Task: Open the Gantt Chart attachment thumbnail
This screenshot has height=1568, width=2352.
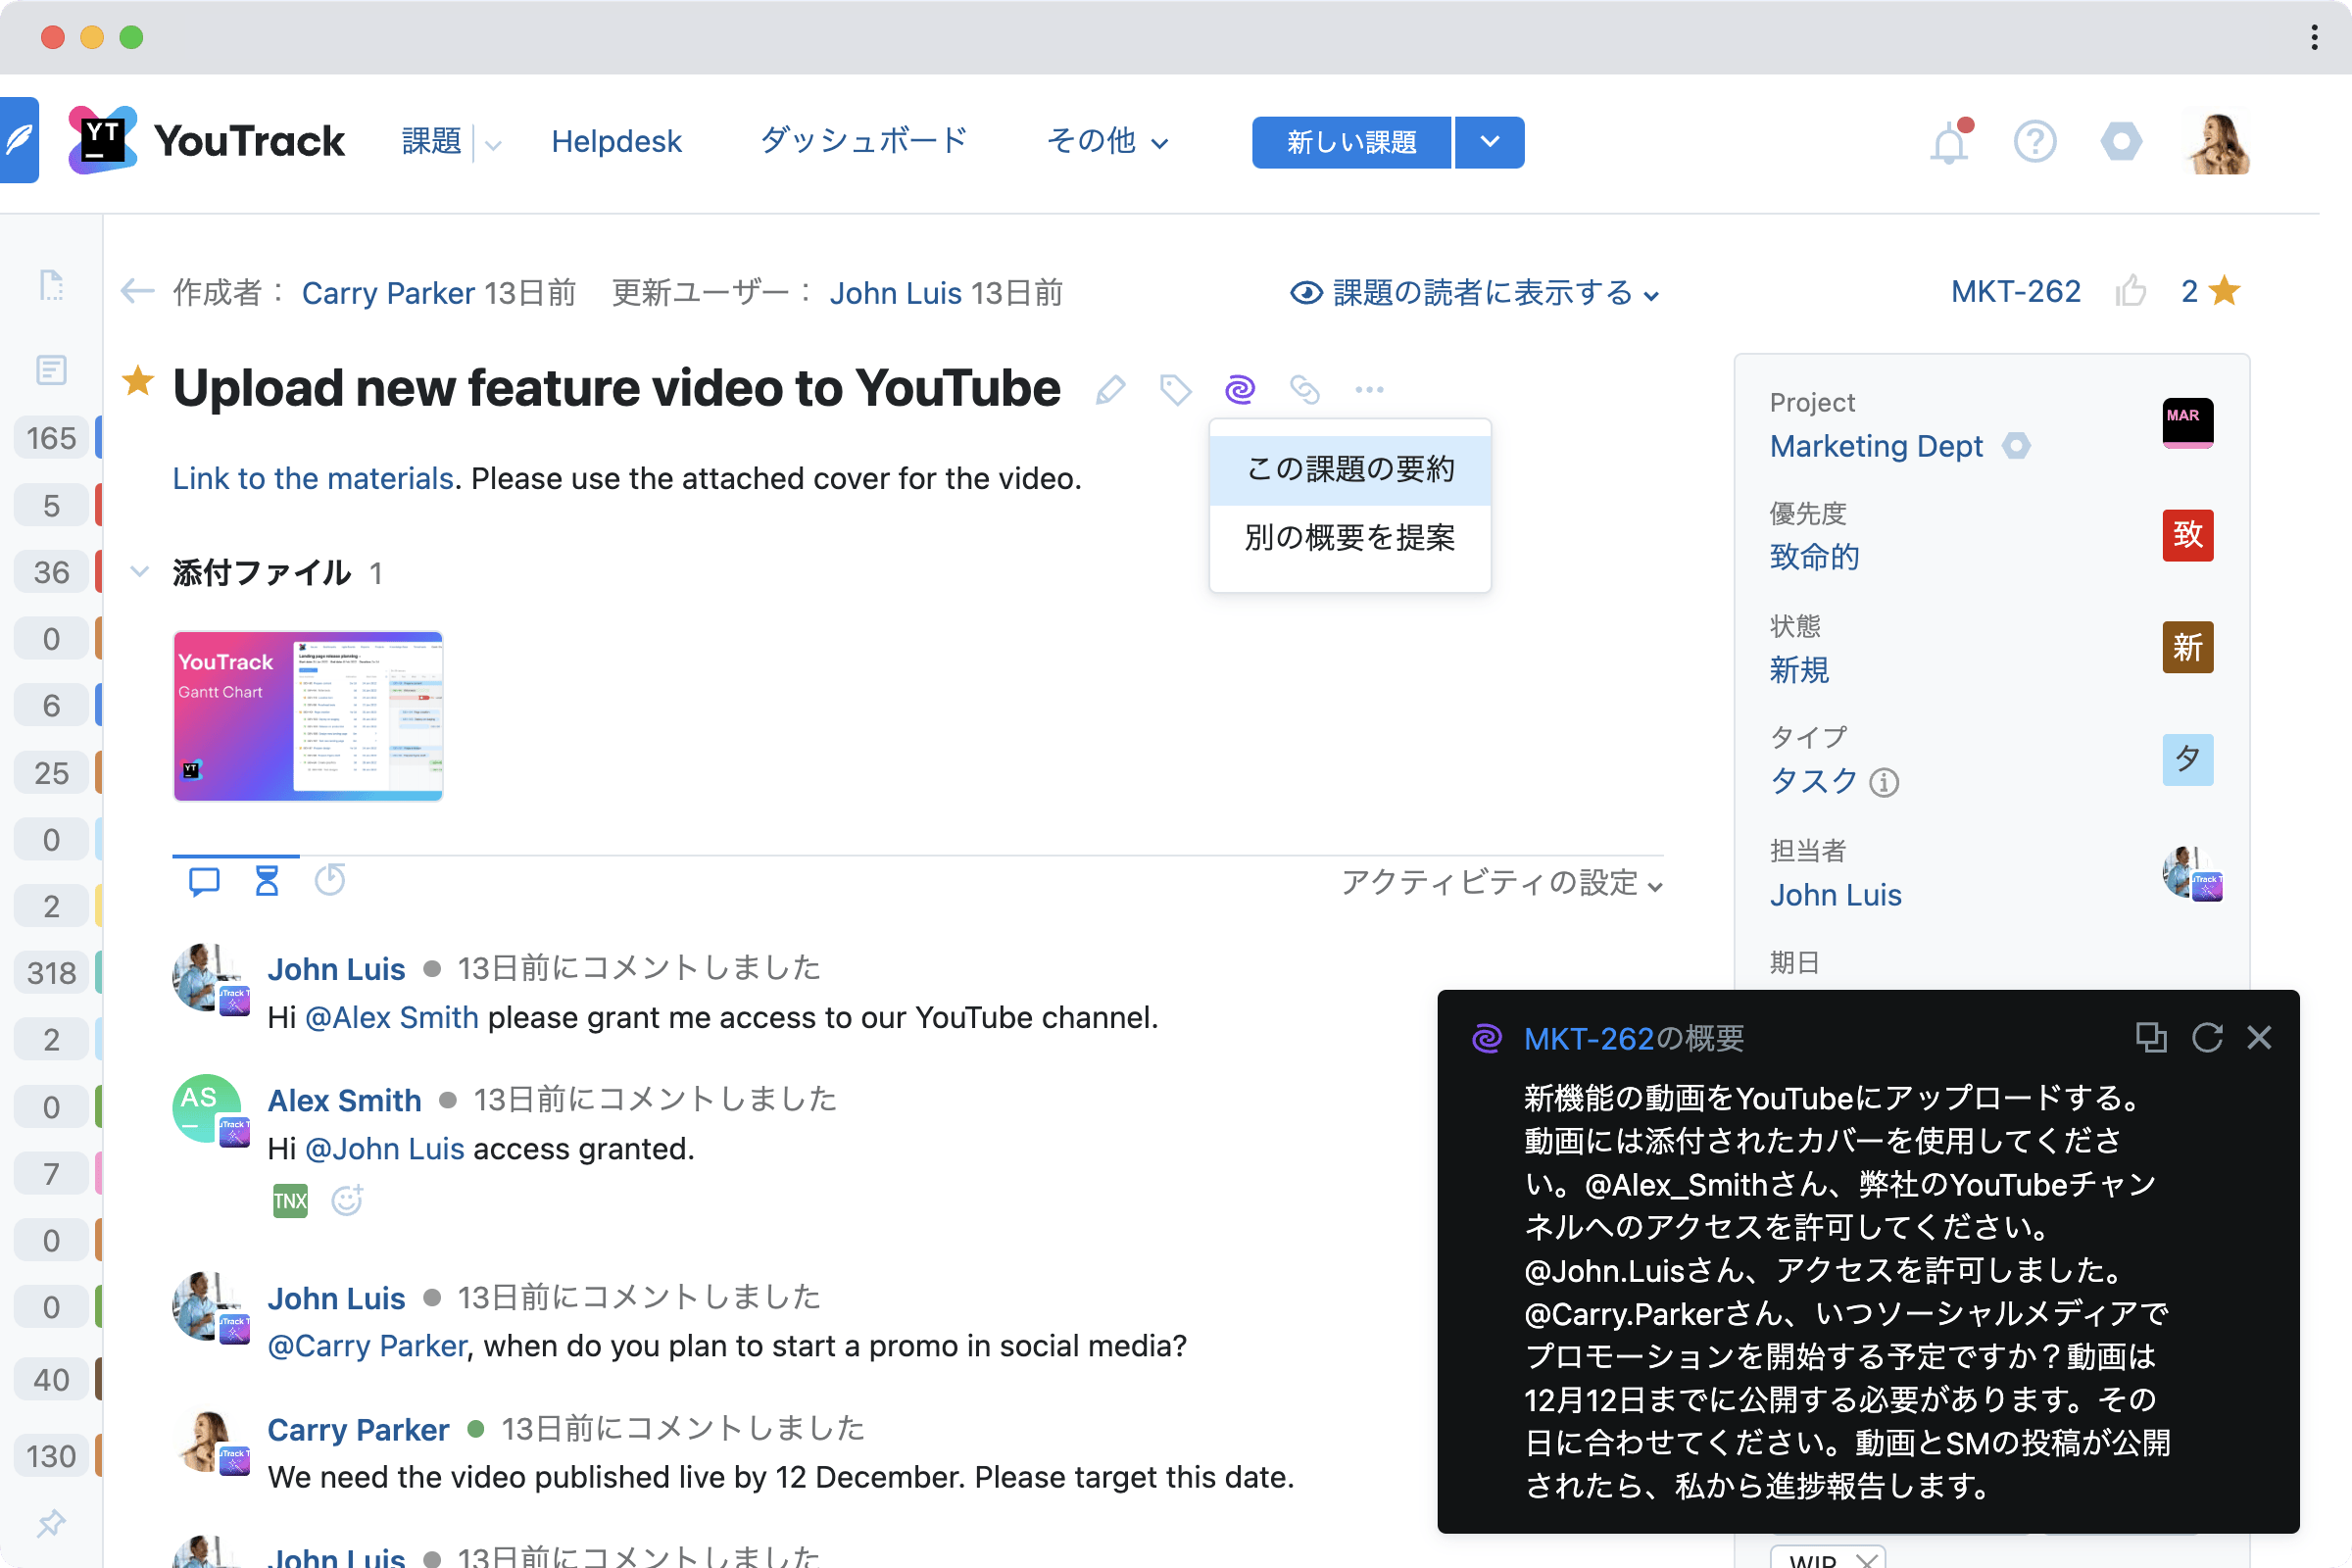Action: click(308, 716)
